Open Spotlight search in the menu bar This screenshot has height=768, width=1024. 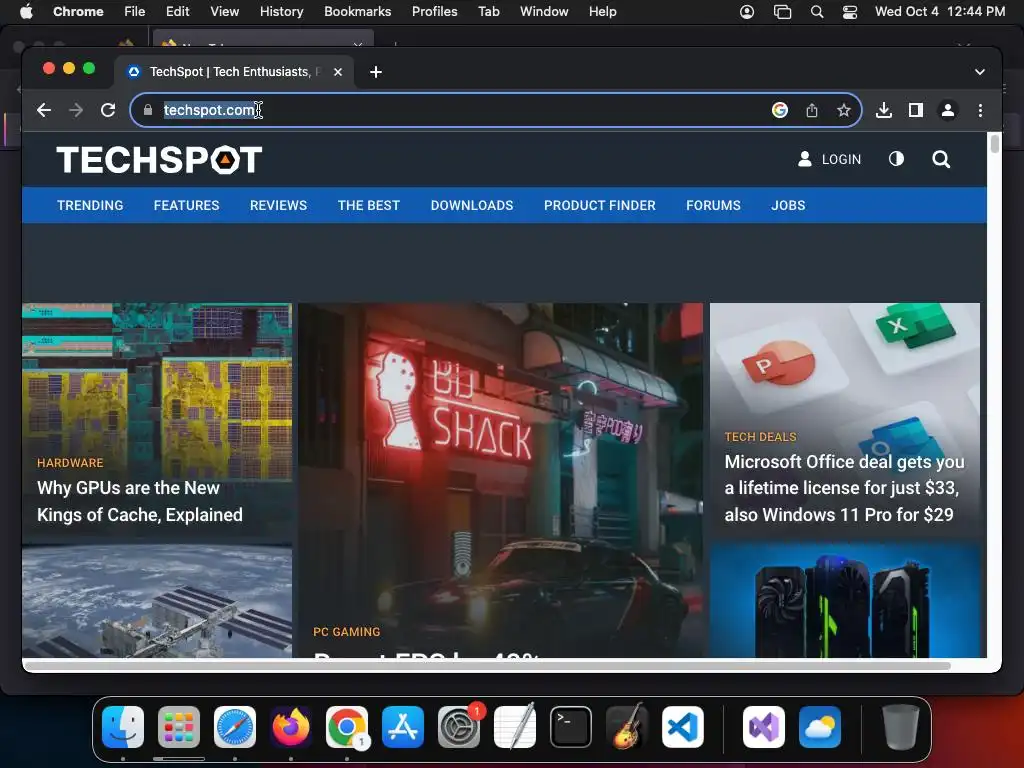816,11
